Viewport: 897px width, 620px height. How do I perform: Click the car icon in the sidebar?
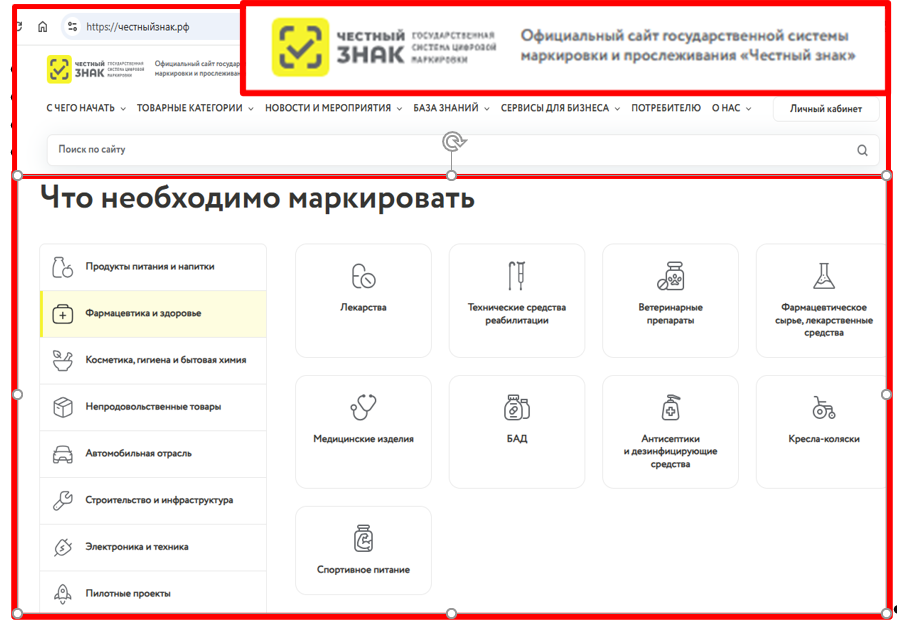pos(62,454)
